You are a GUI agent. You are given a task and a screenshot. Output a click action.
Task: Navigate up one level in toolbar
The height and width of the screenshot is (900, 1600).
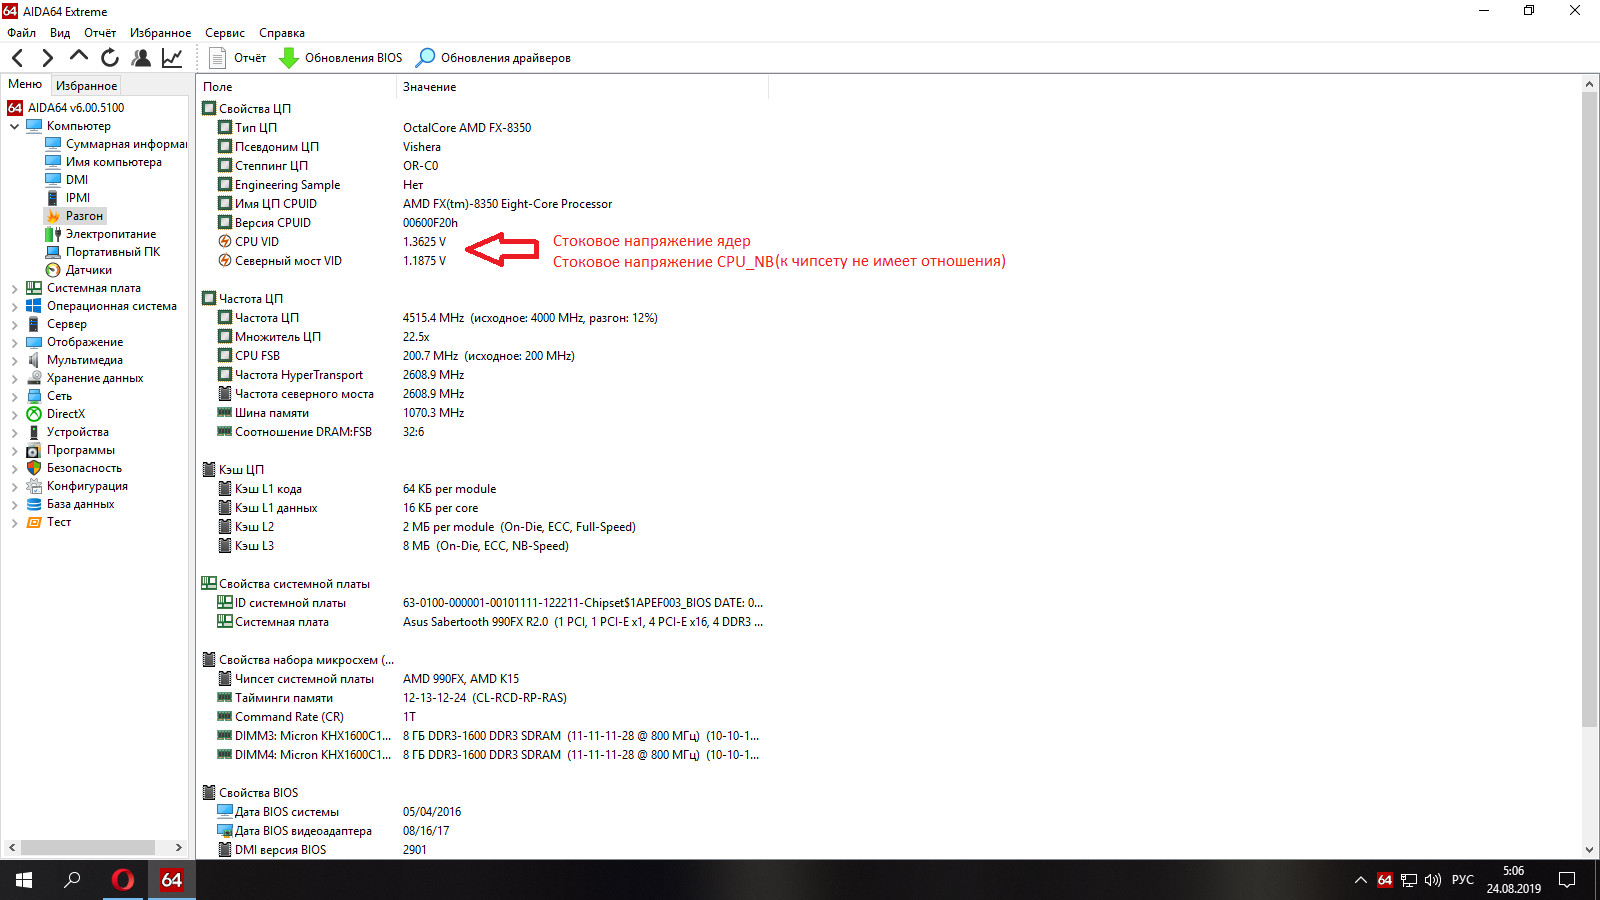click(x=78, y=57)
